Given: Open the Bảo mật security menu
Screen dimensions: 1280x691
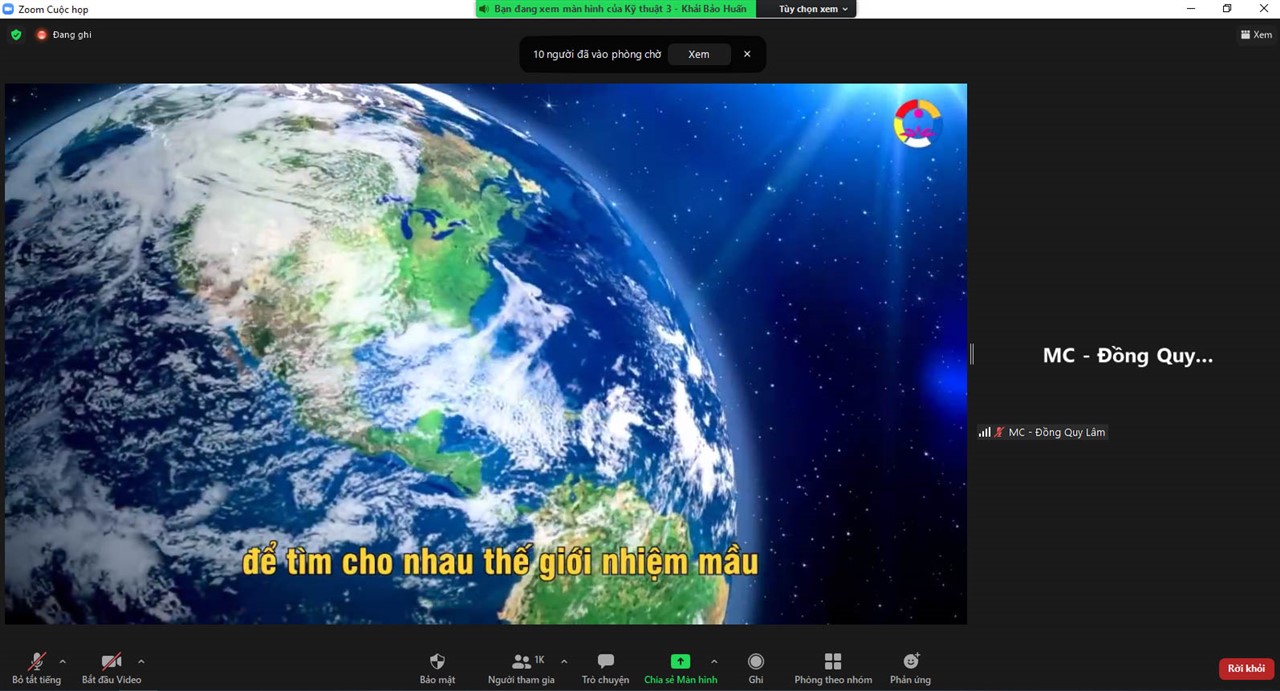Looking at the screenshot, I should 437,669.
